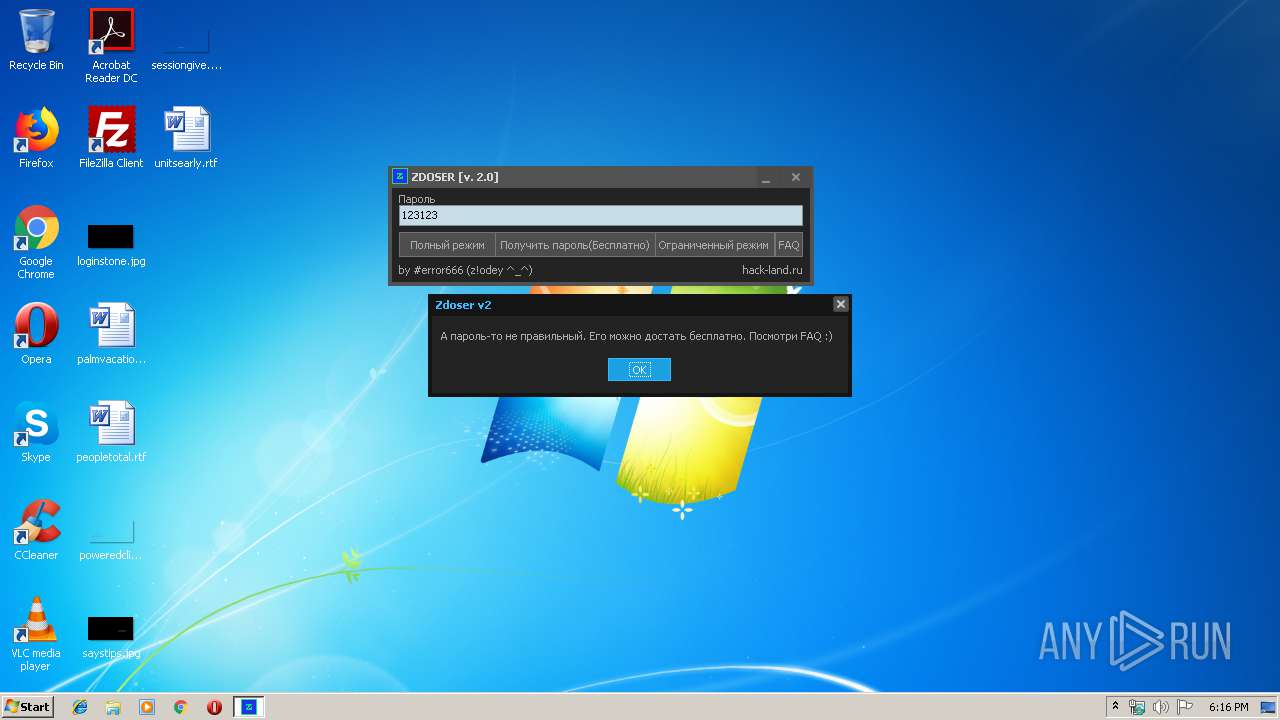1280x720 pixels.
Task: Select the unitsearly.rtf document
Action: [x=186, y=138]
